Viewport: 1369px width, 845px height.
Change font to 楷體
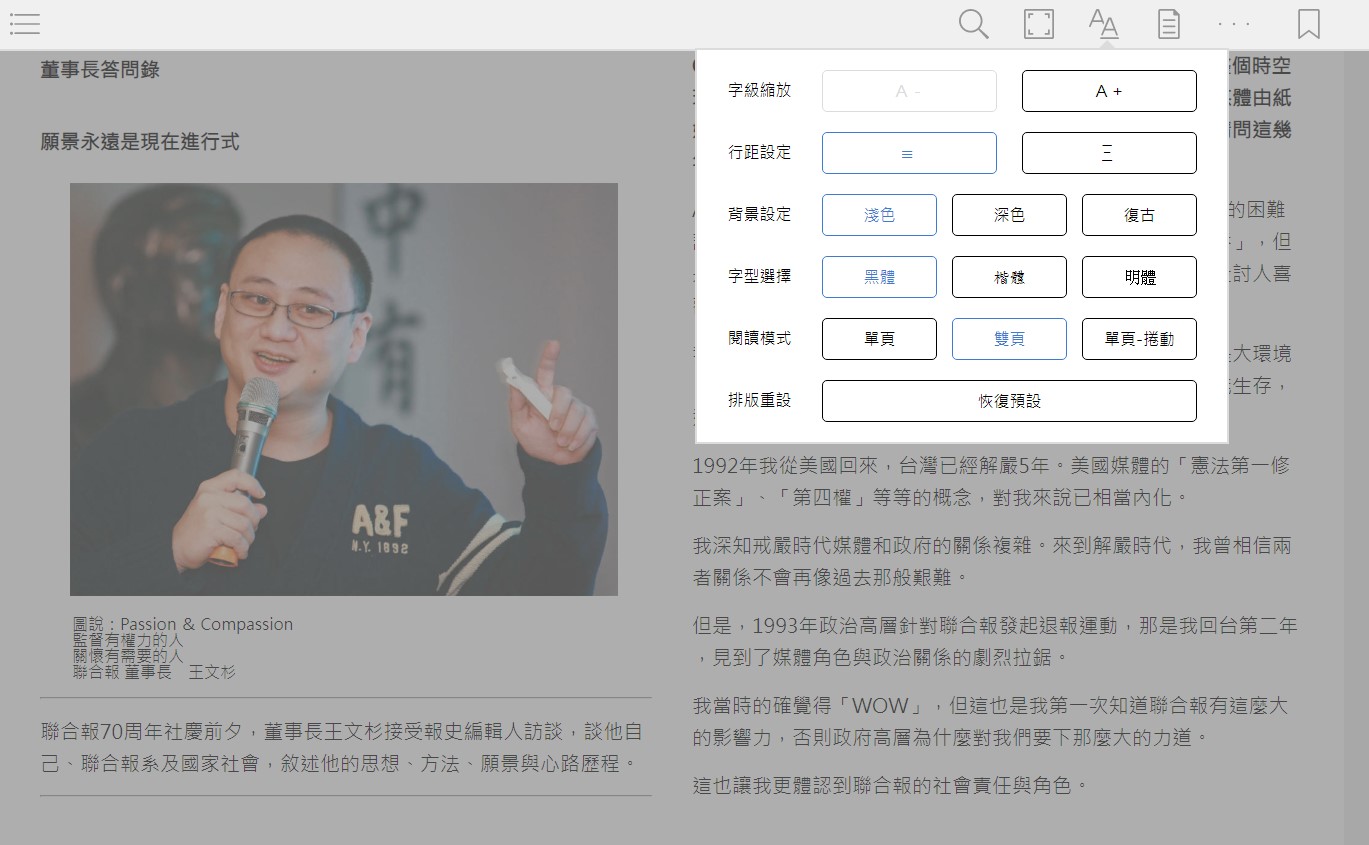tap(1009, 277)
